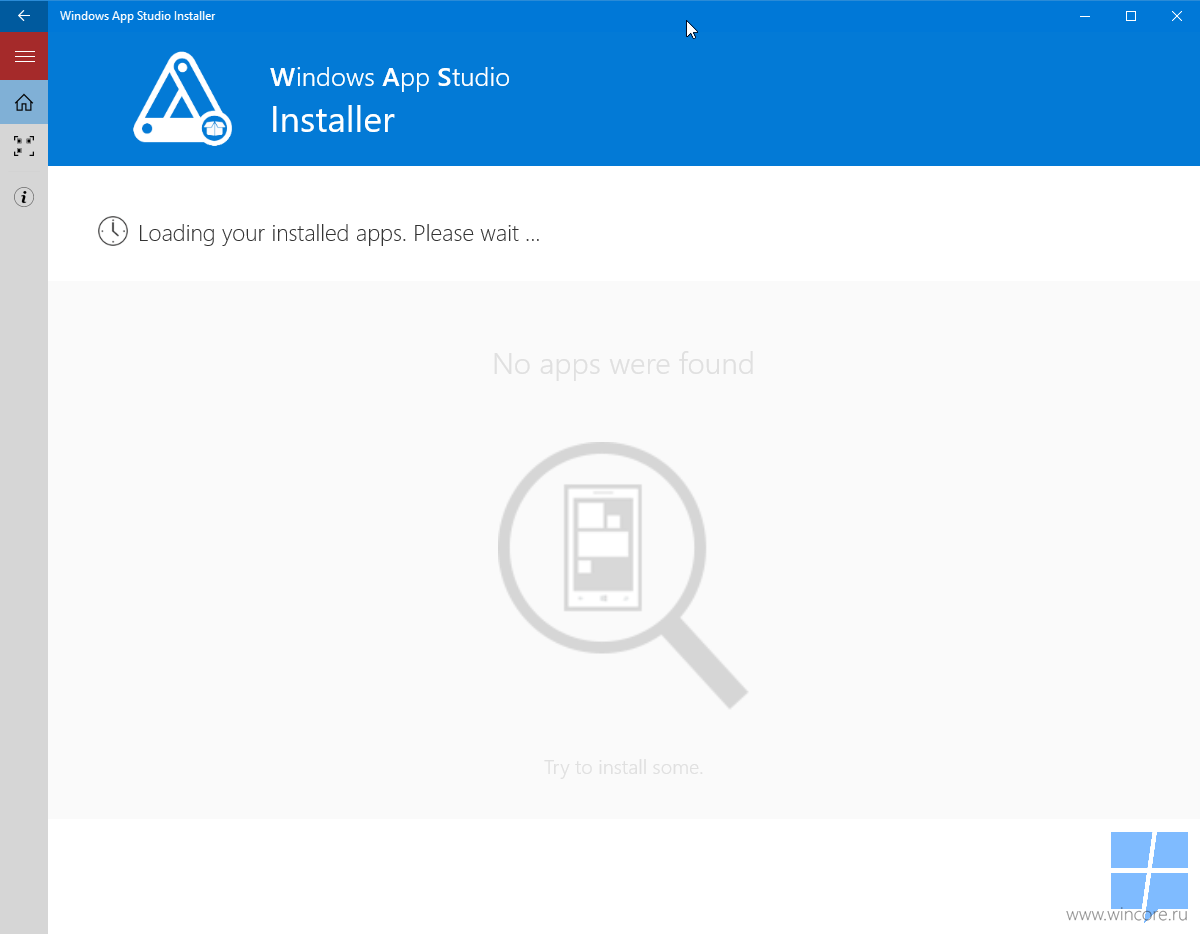The width and height of the screenshot is (1200, 934).
Task: Click the clock loading icon
Action: pyautogui.click(x=113, y=231)
